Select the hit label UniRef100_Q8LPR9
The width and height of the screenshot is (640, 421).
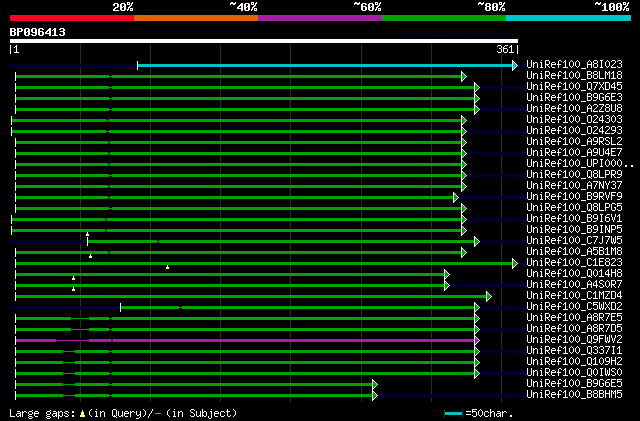click(574, 175)
